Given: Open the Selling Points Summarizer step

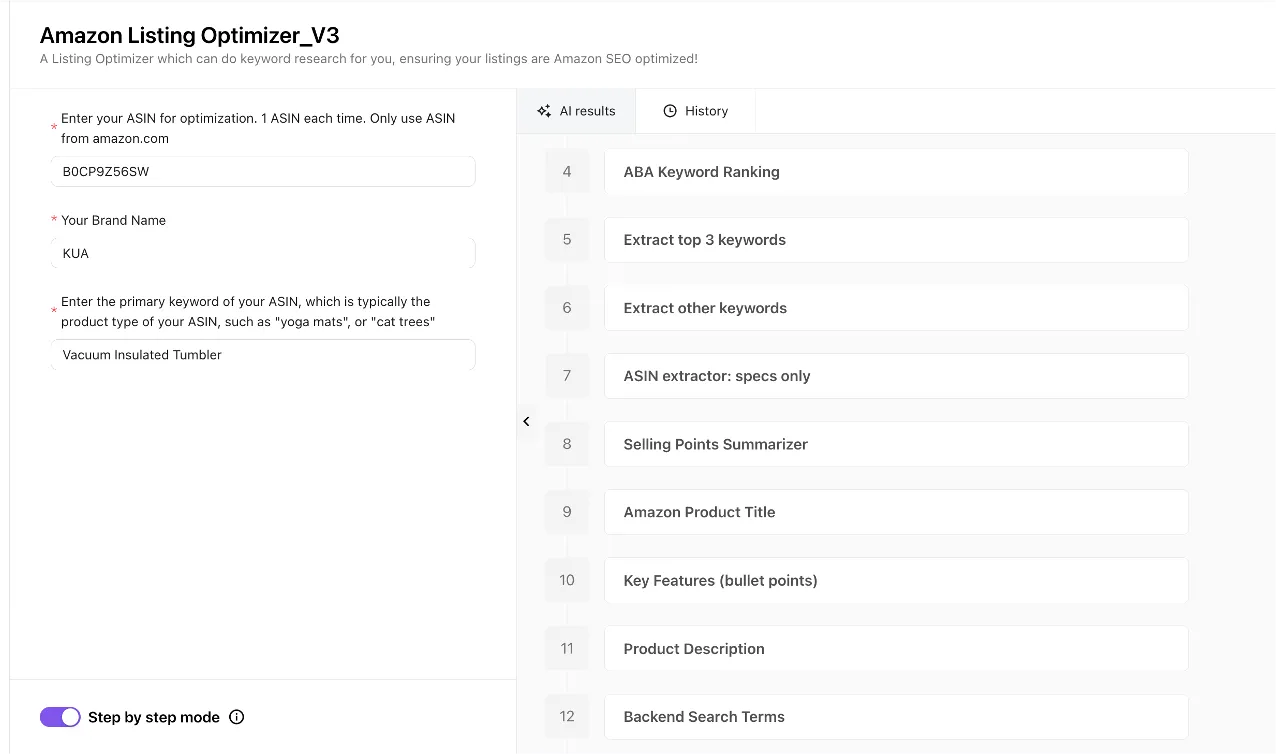Looking at the screenshot, I should click(895, 444).
